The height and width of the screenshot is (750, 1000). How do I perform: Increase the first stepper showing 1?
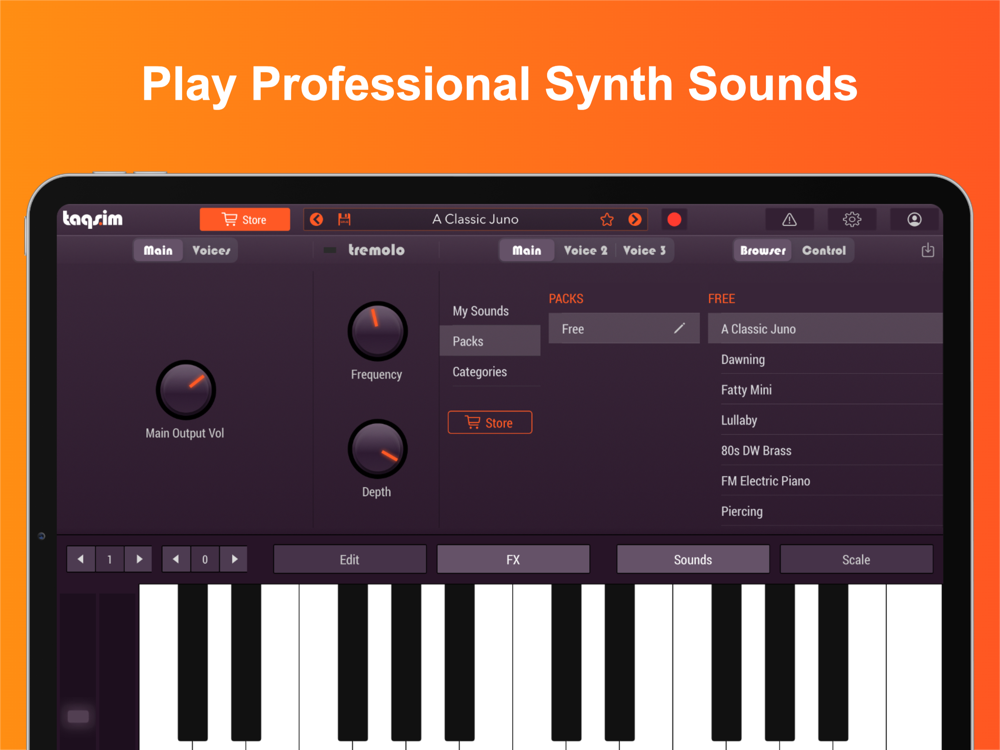coord(138,559)
